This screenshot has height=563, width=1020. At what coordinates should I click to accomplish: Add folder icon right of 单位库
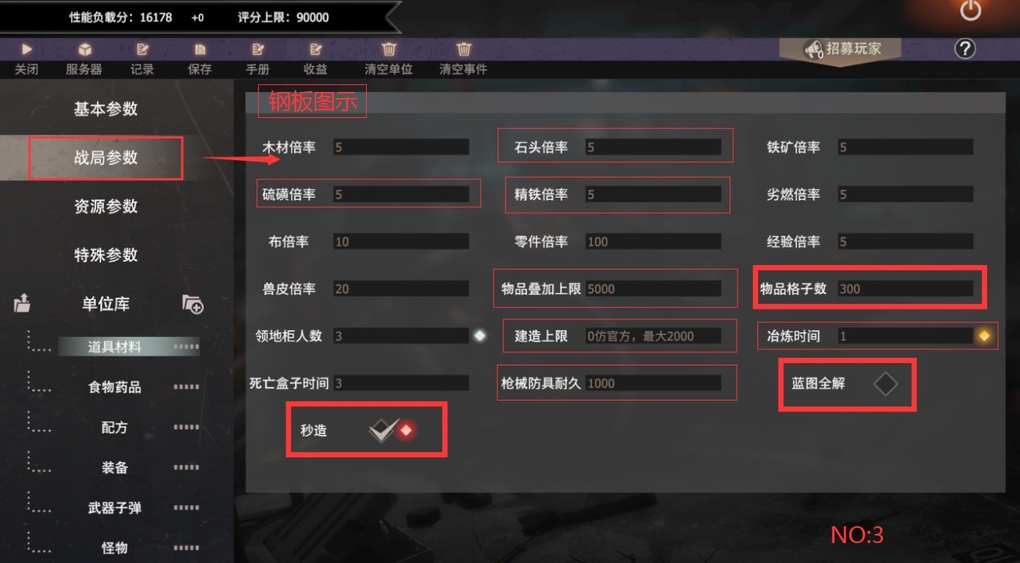coord(193,304)
